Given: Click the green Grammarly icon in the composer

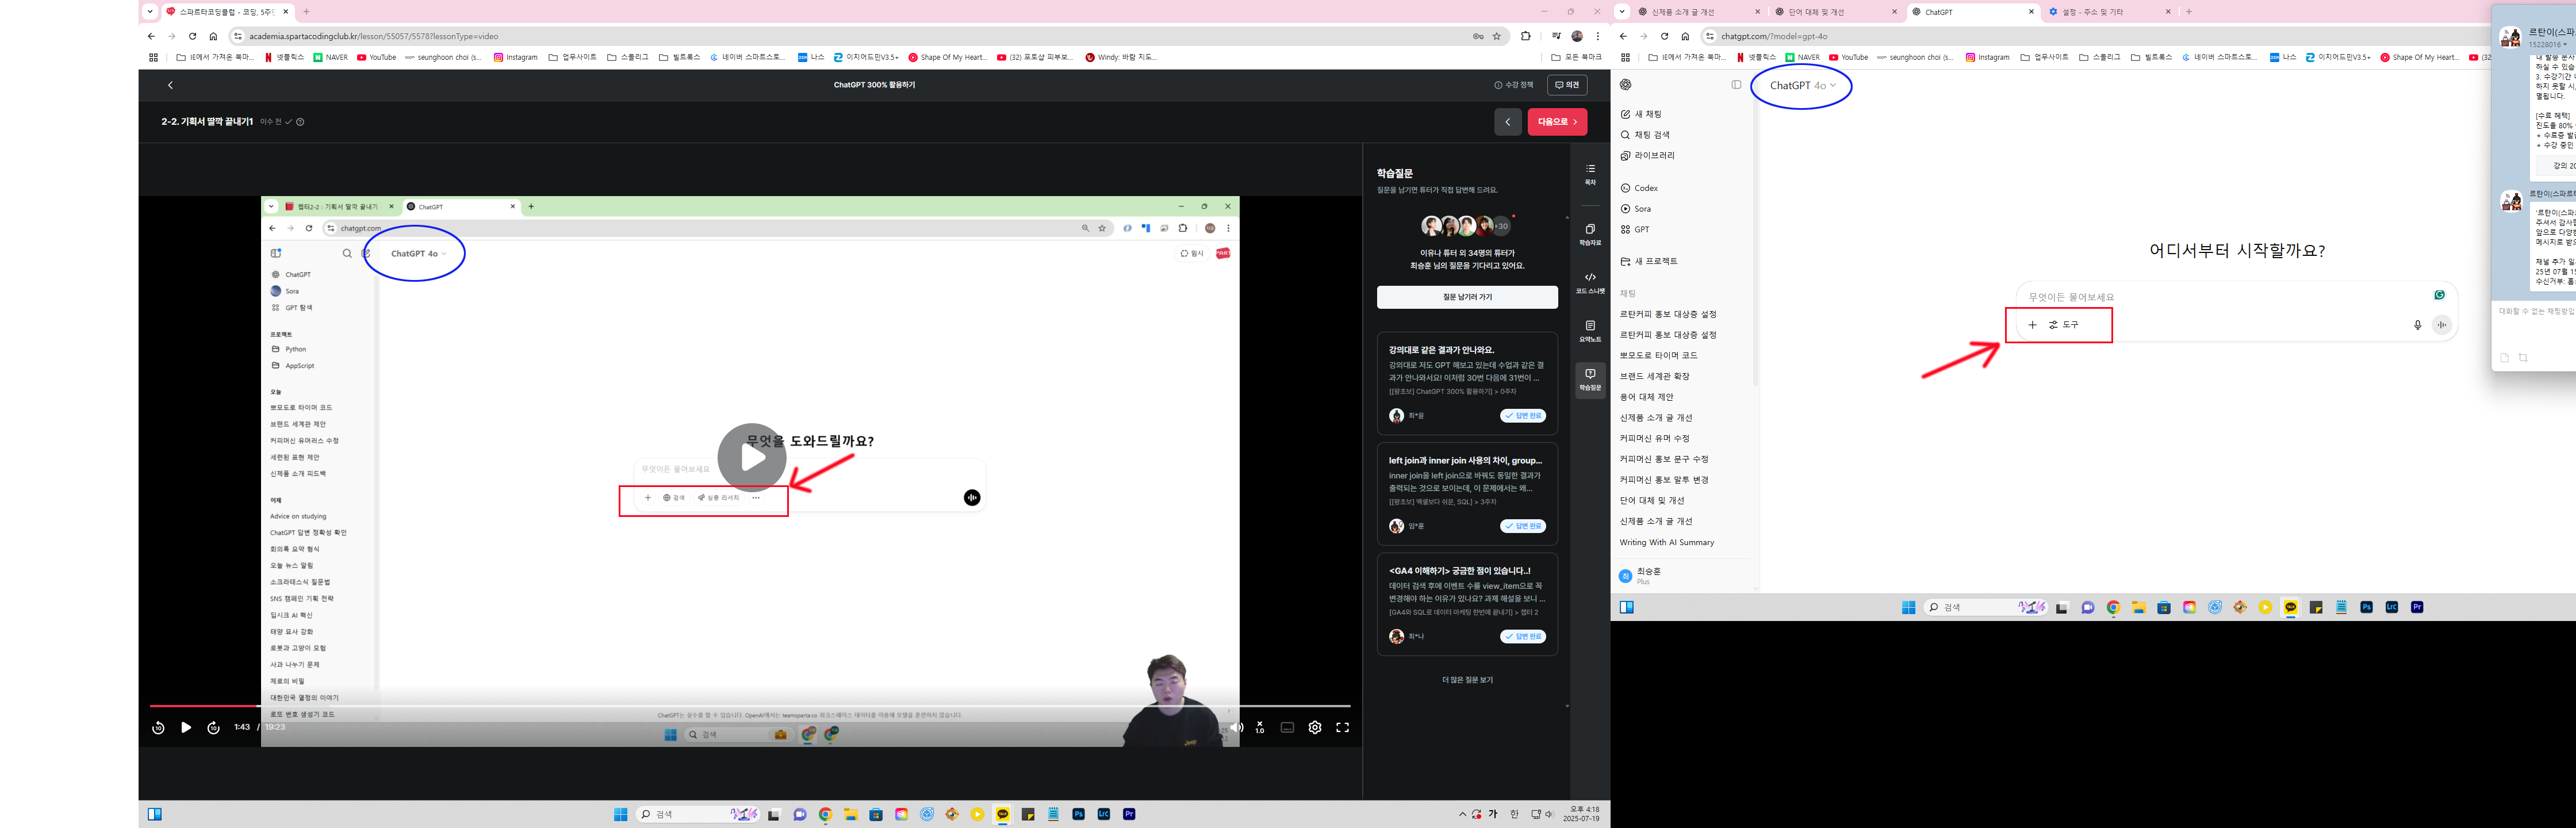Looking at the screenshot, I should click(2440, 295).
